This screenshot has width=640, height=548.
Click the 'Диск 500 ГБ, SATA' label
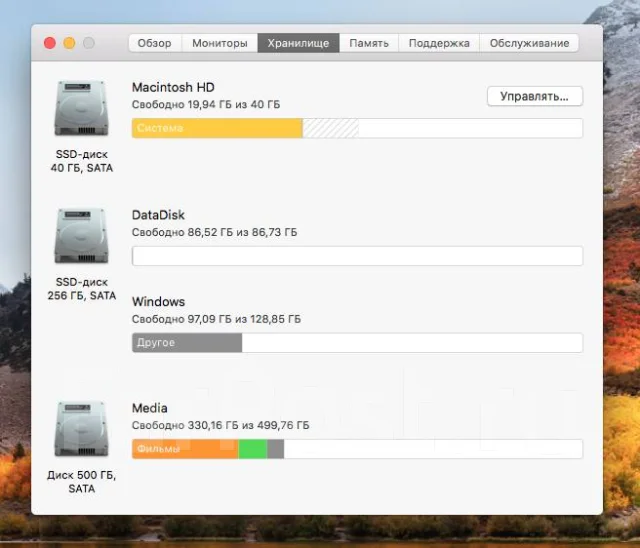pos(82,482)
